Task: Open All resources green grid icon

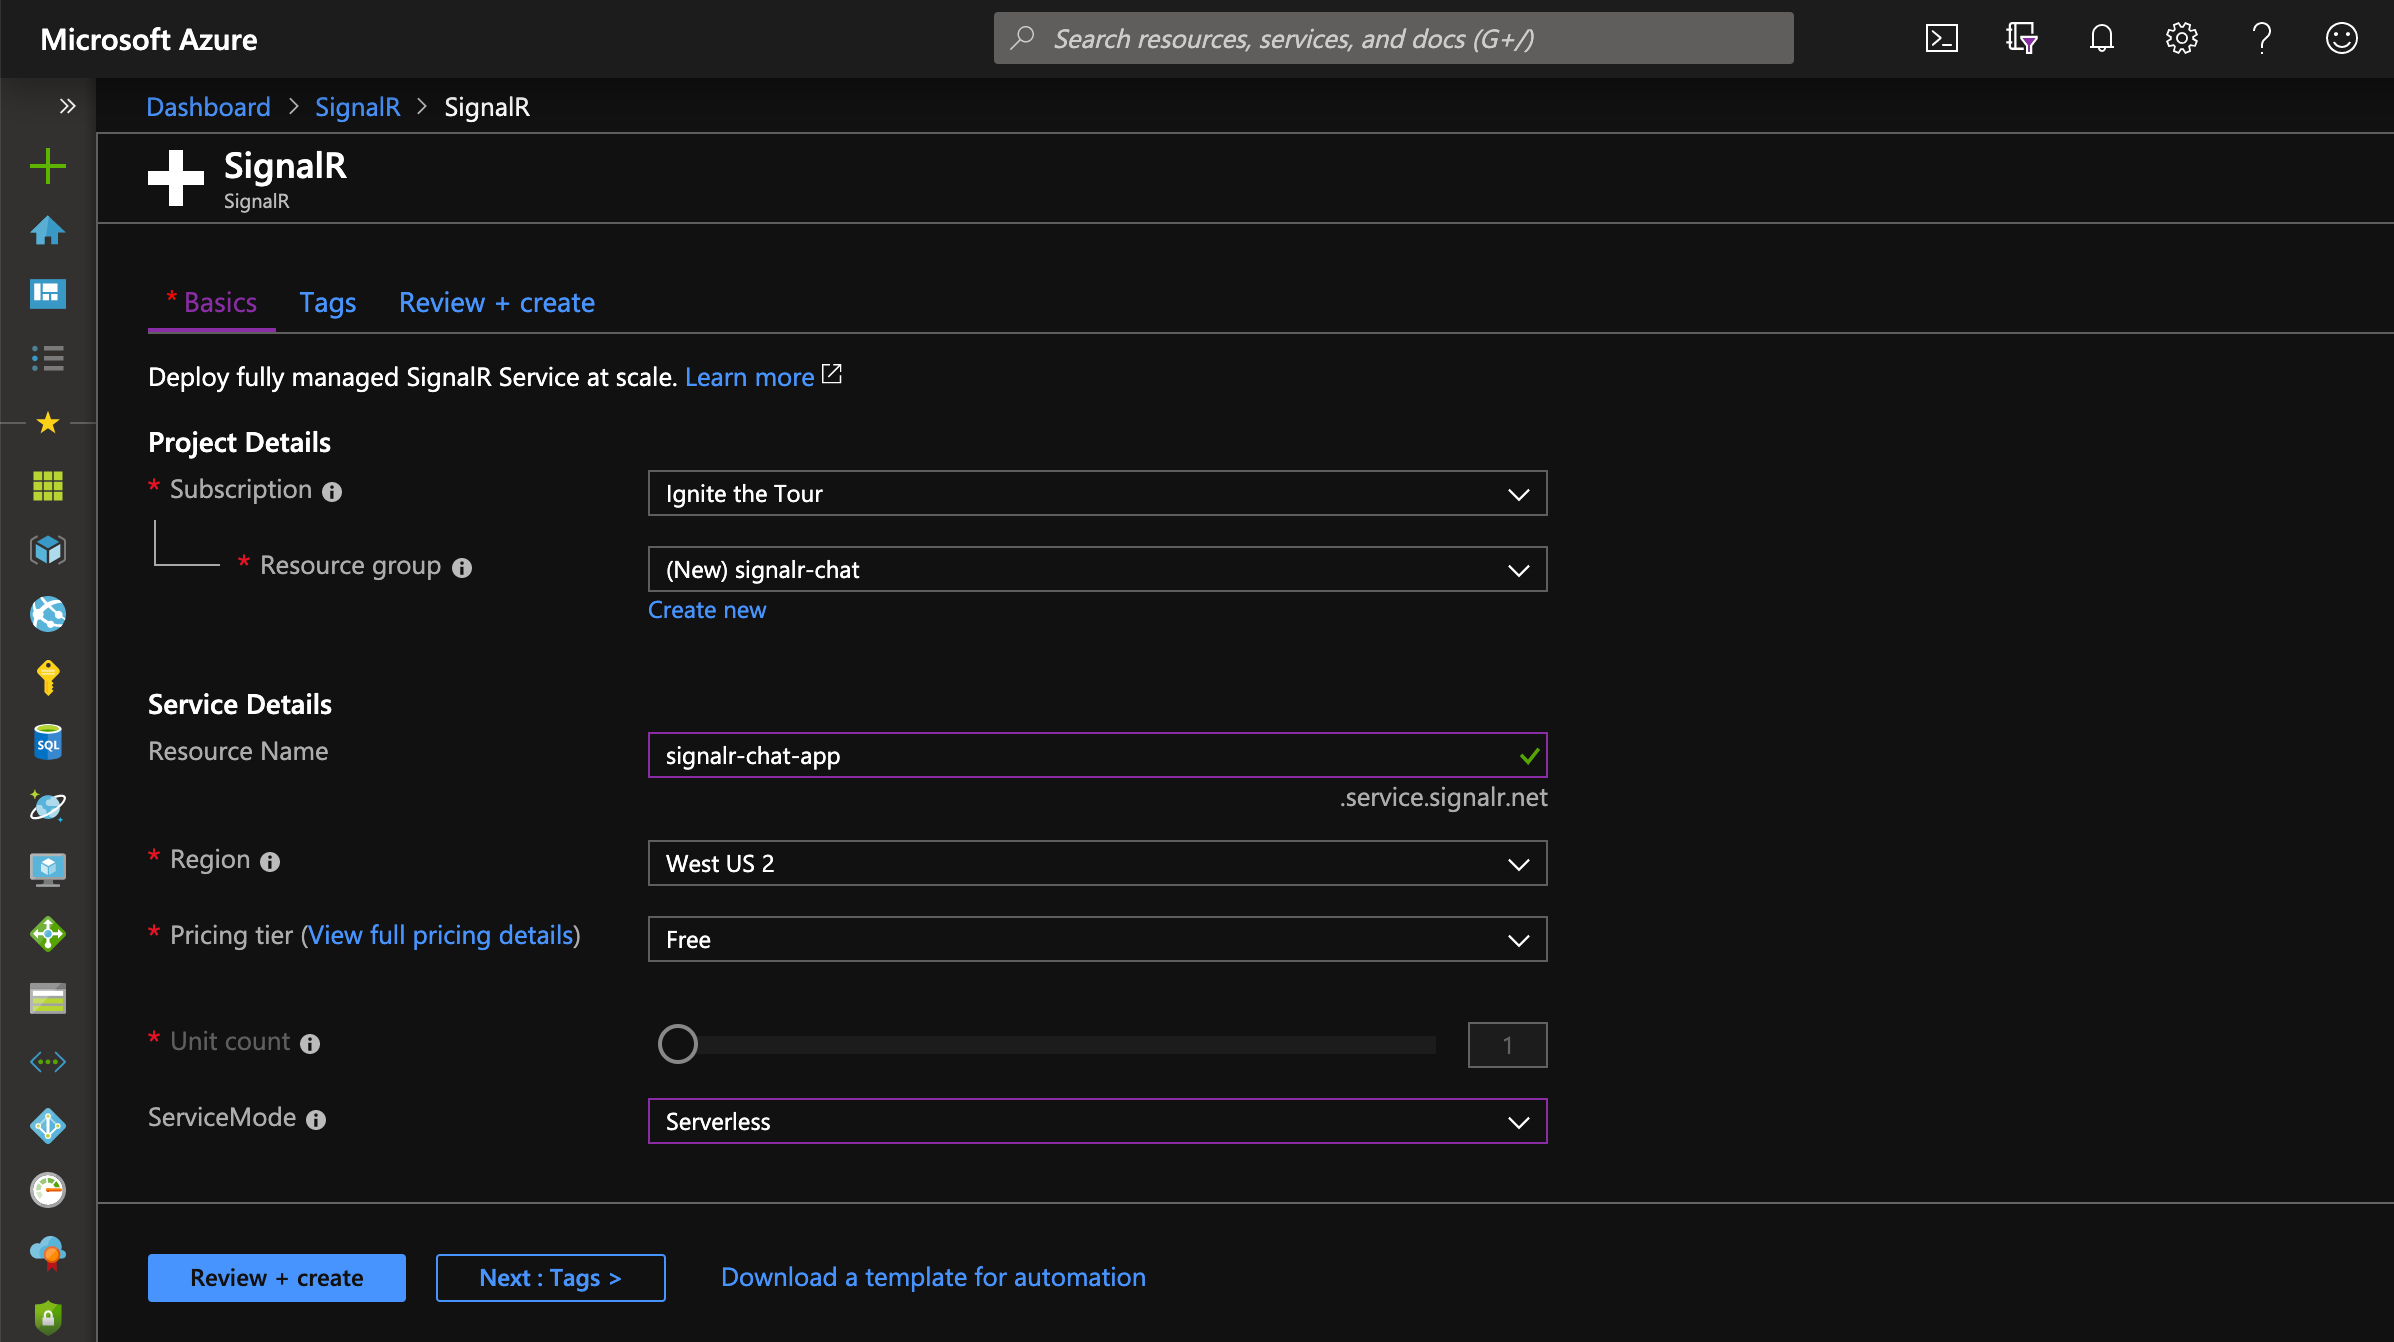Action: [x=48, y=486]
